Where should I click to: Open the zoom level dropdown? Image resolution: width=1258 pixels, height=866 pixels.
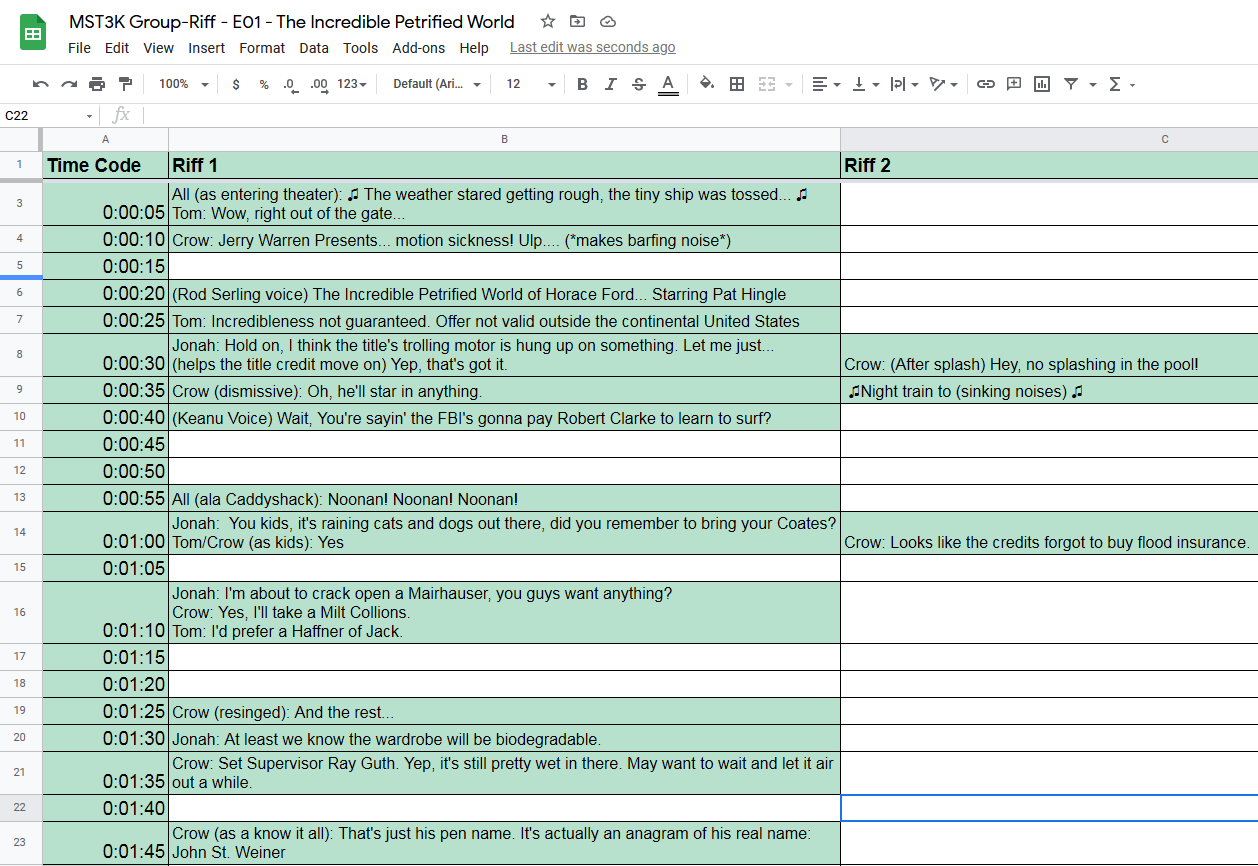184,84
